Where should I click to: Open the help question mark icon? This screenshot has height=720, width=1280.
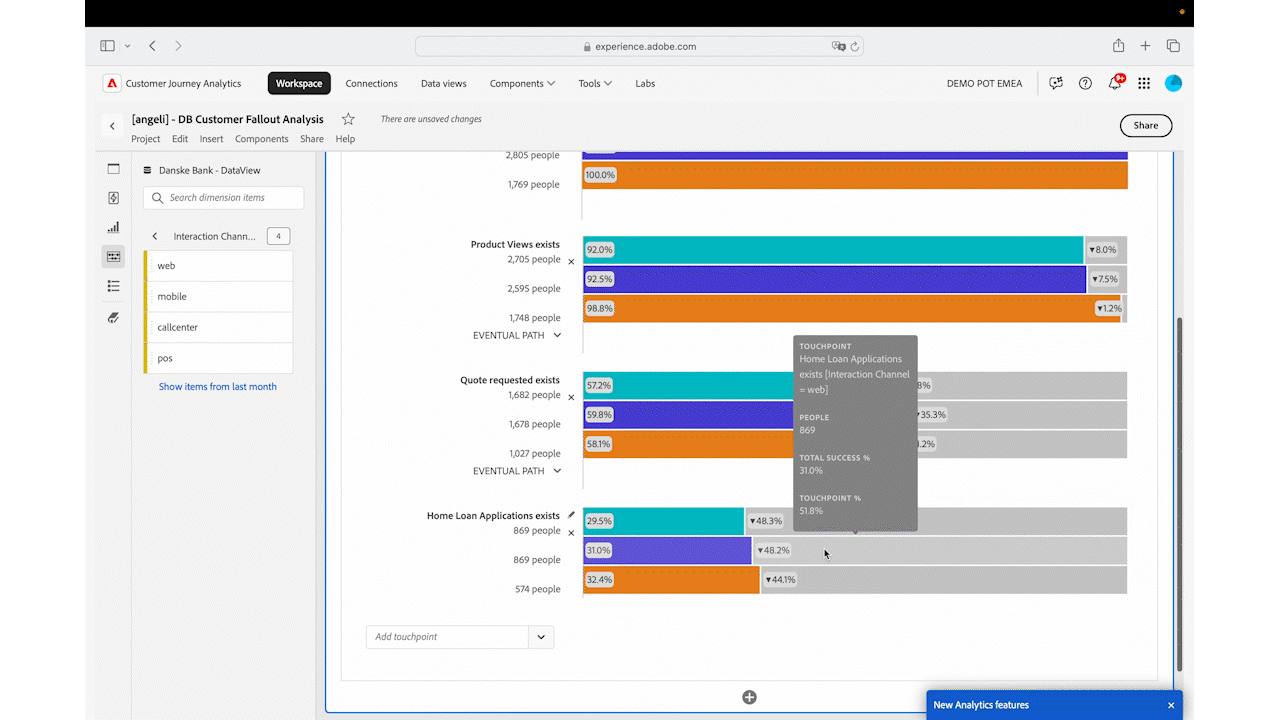tap(1085, 84)
